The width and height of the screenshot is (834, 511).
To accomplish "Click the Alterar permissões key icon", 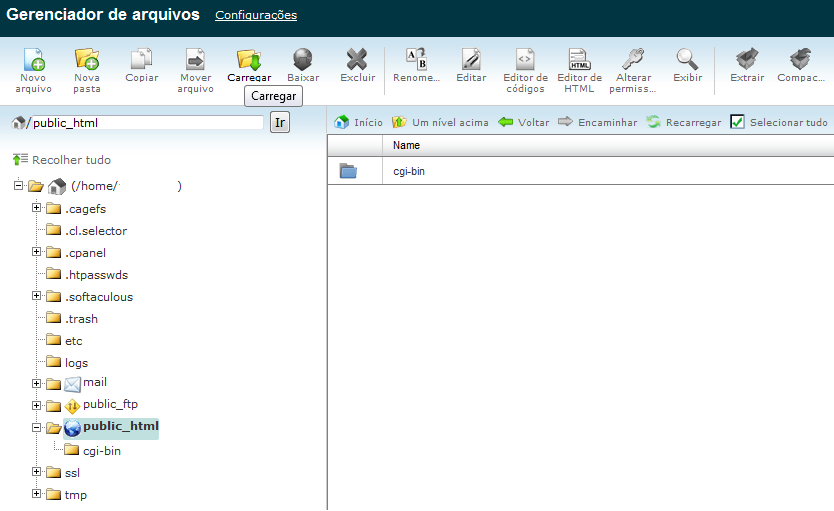I will (633, 60).
